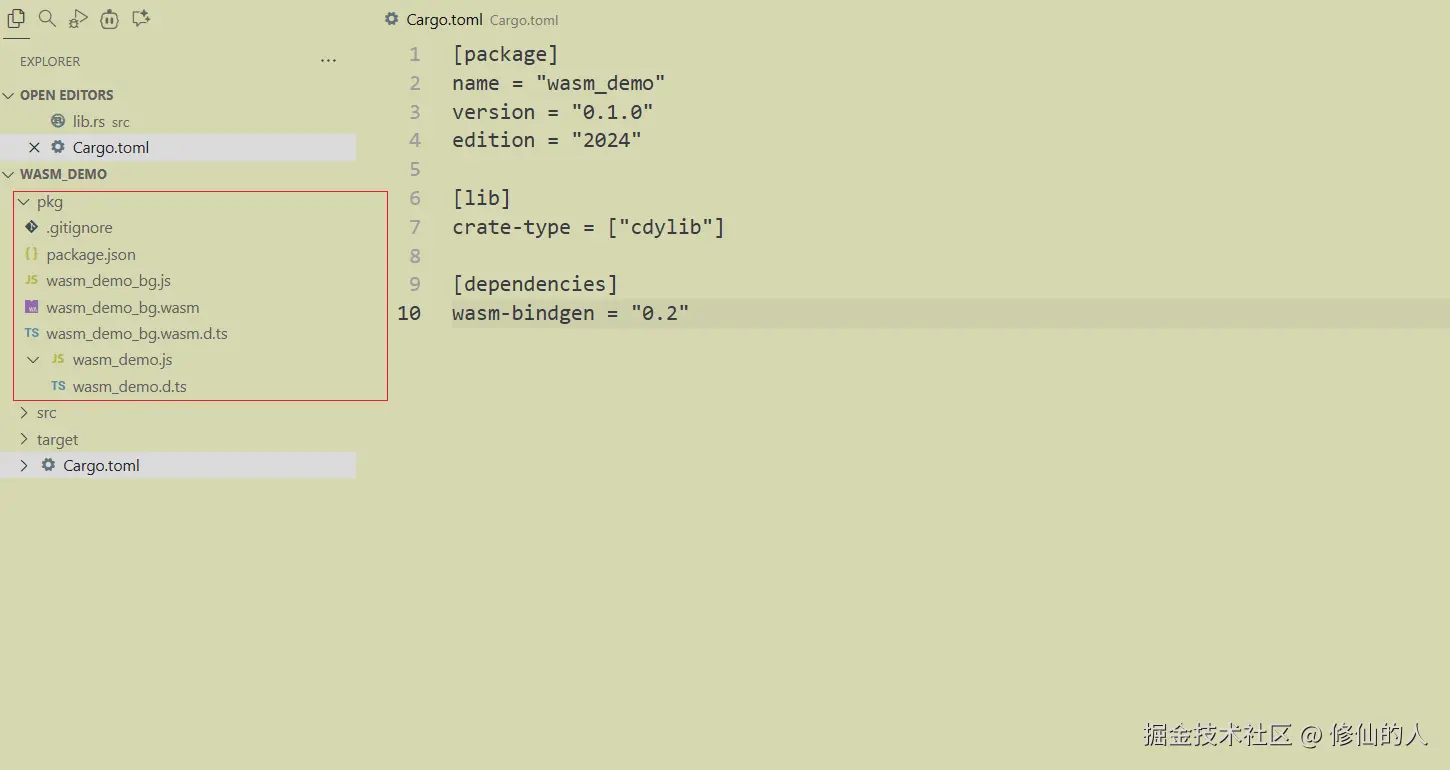Collapse the pkg folder

(x=24, y=202)
